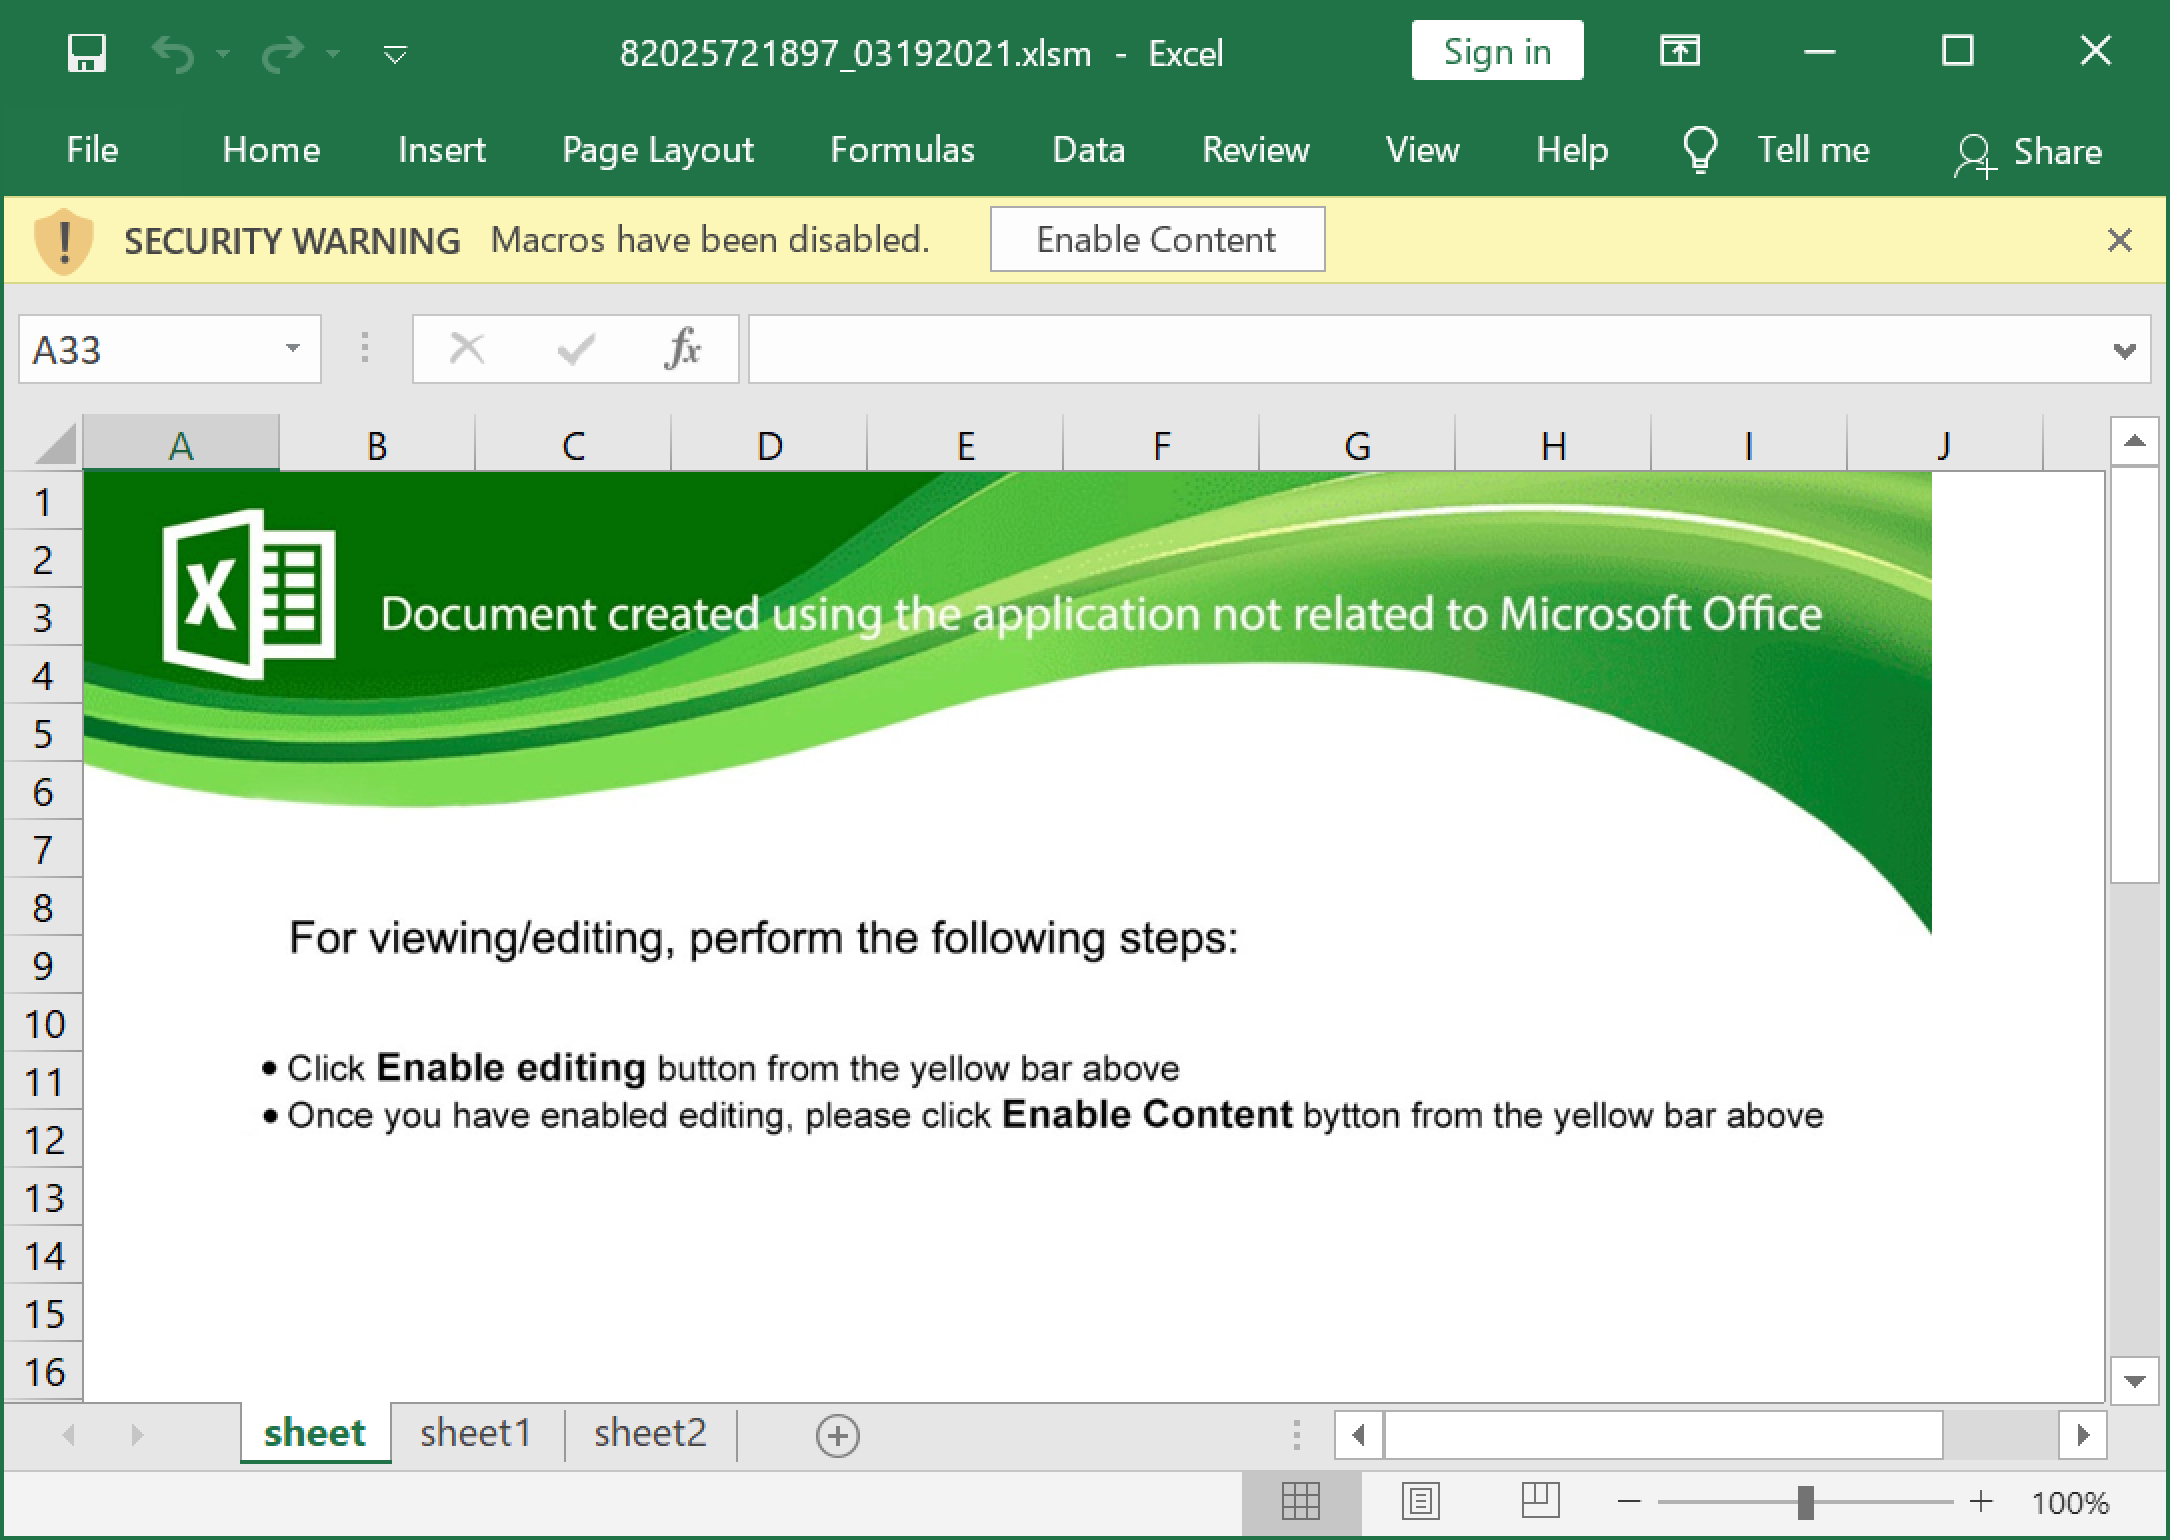Click the vertical scrollbar down arrow

tap(2134, 1381)
